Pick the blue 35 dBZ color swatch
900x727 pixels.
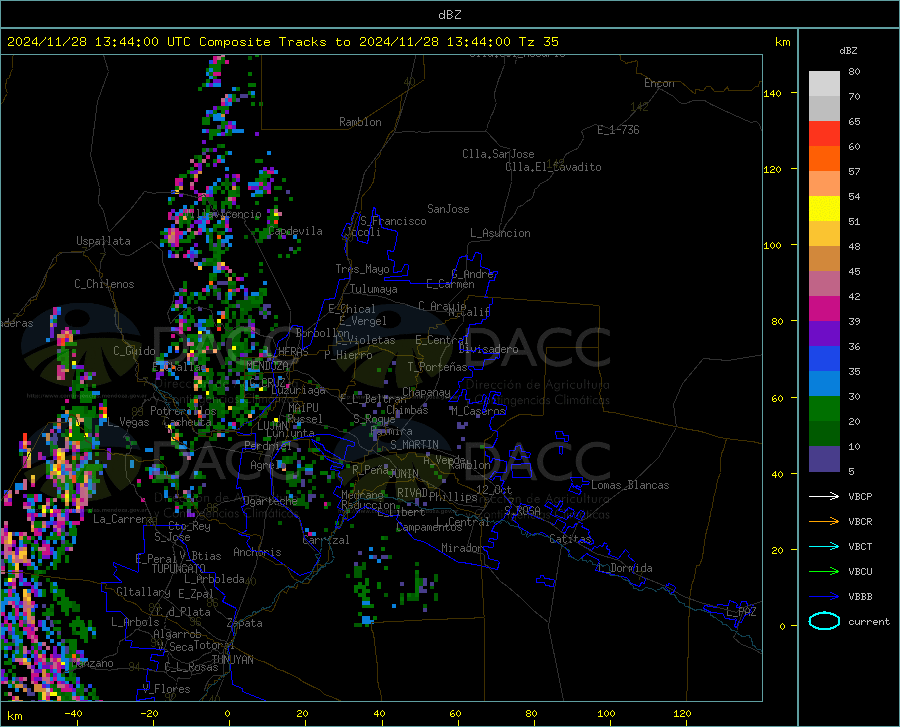824,359
